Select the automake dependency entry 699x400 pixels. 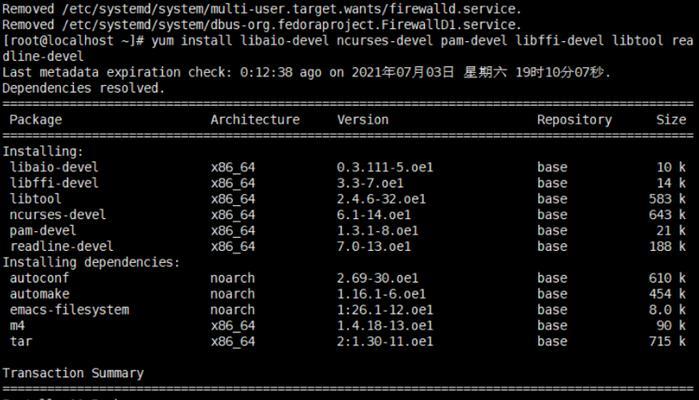39,294
